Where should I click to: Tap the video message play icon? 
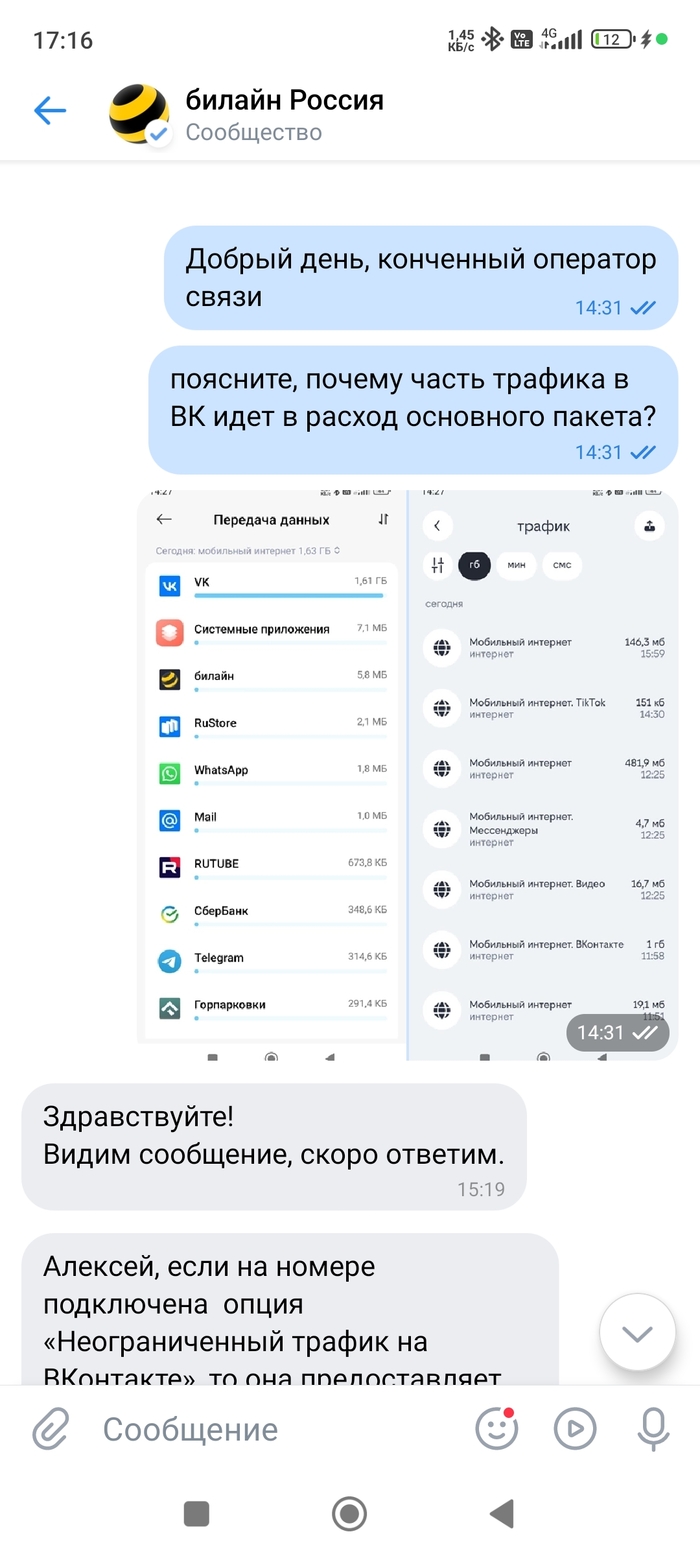[575, 1429]
